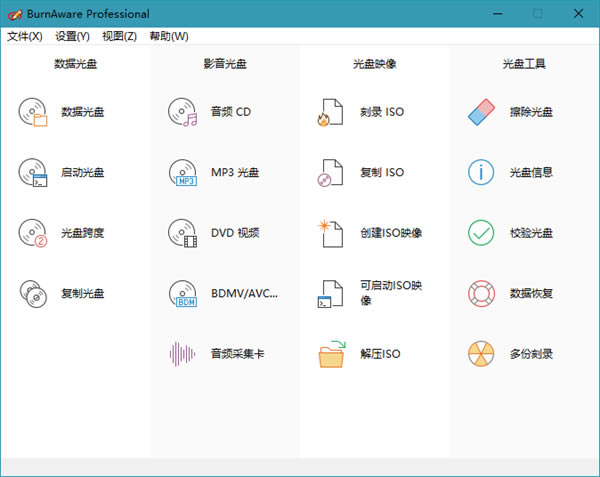This screenshot has height=477, width=600.
Task: Open the 光盘信息 info icon
Action: (x=481, y=172)
